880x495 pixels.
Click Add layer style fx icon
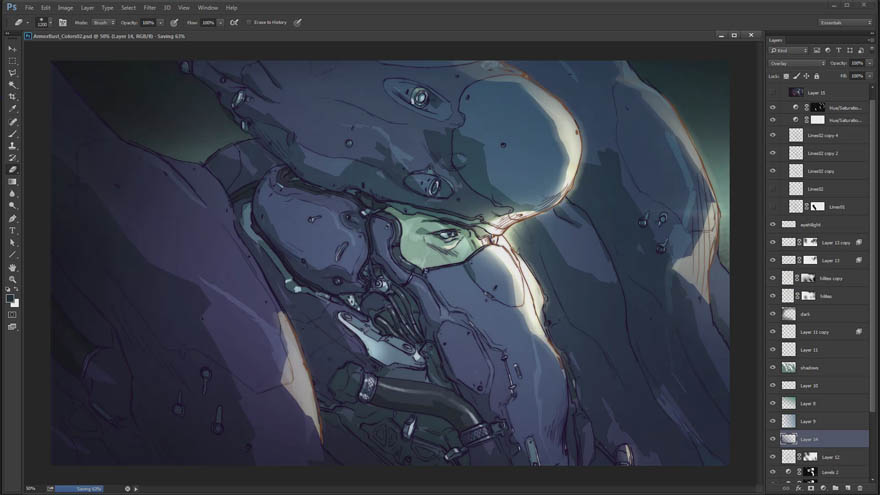(x=798, y=488)
